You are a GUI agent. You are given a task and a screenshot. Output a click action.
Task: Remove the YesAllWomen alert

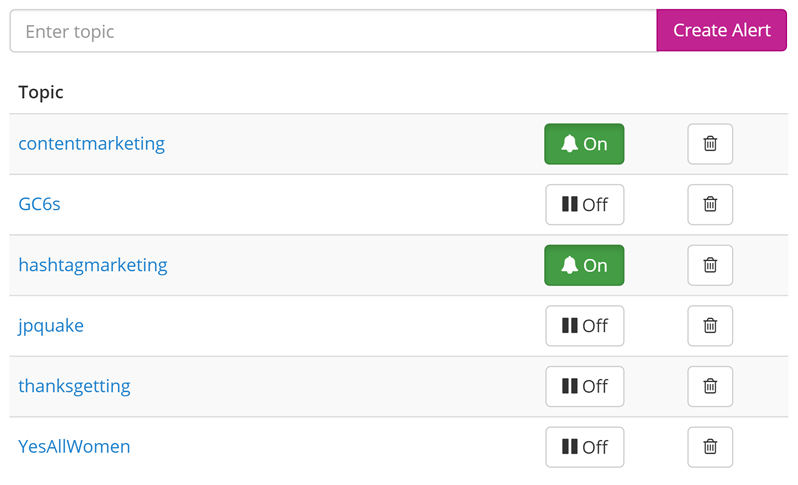coord(710,447)
